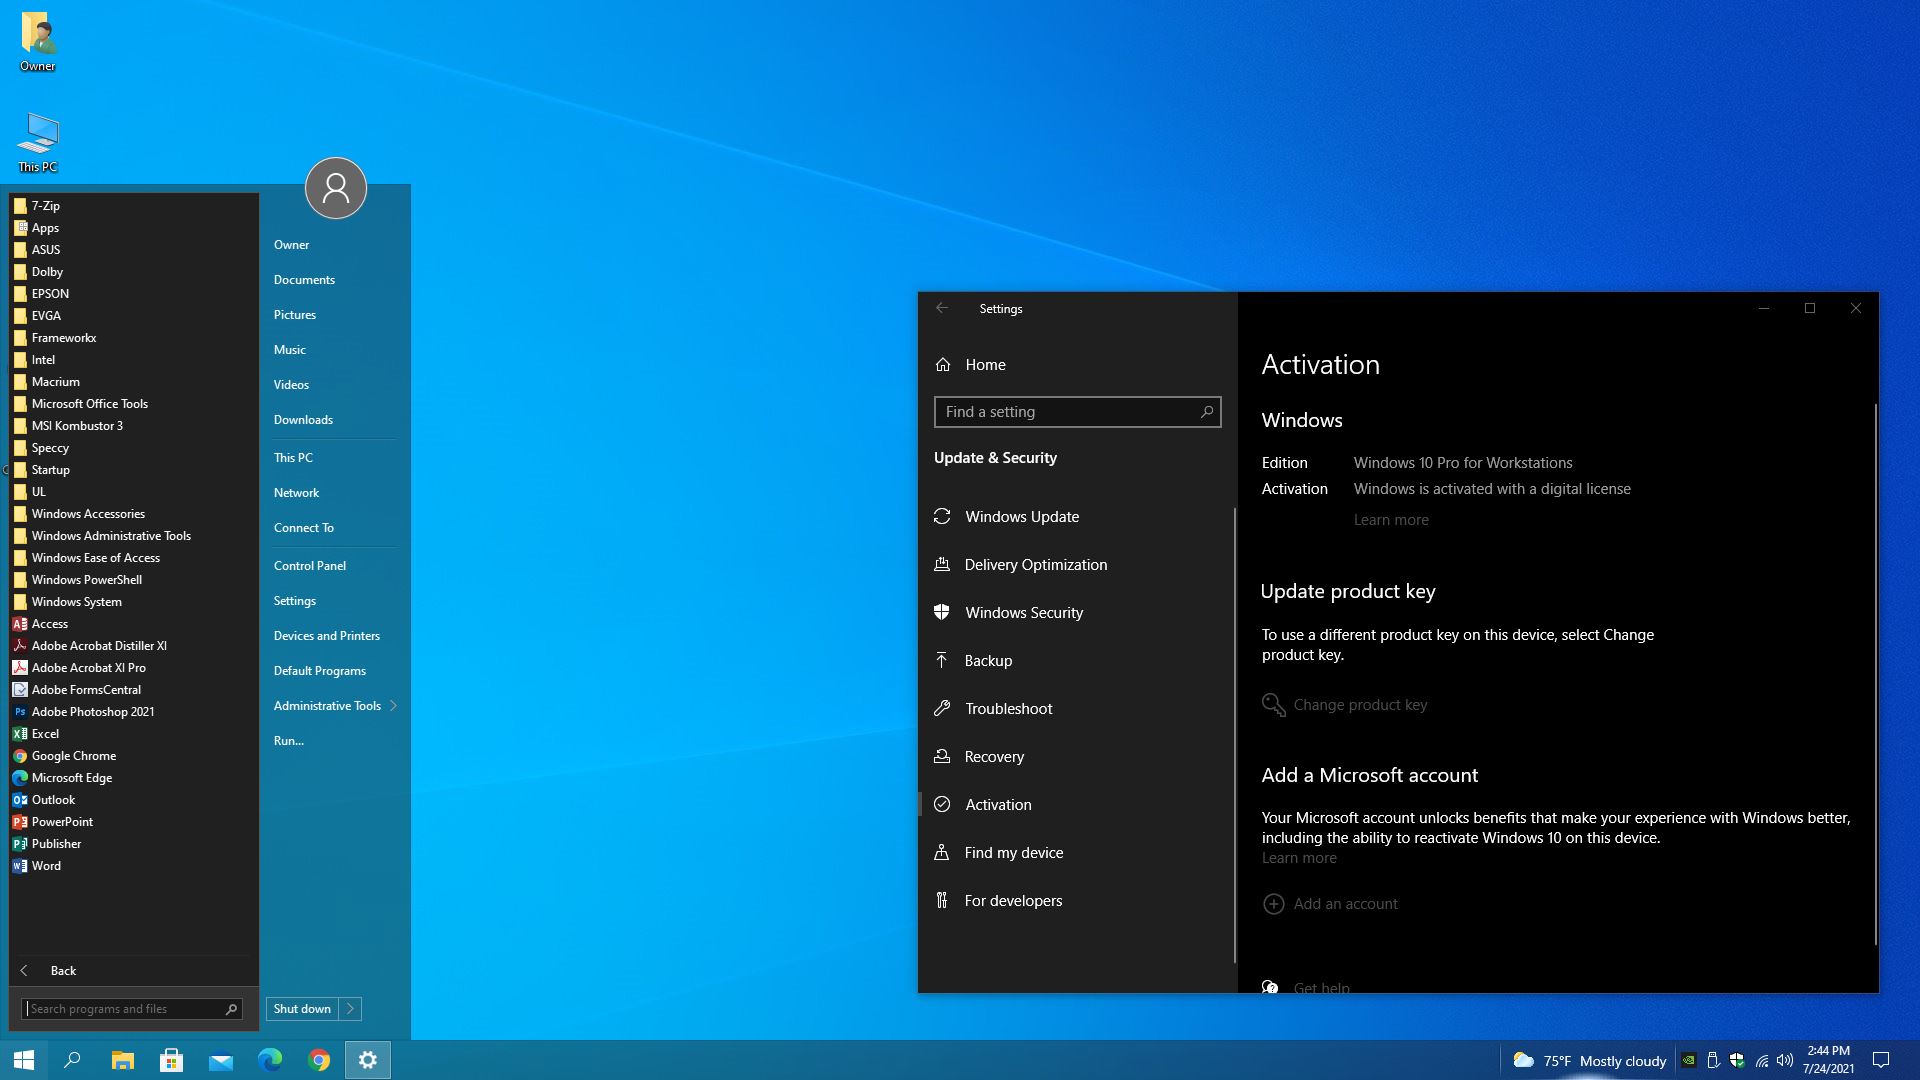
Task: Click the user avatar in Start menu
Action: click(336, 188)
